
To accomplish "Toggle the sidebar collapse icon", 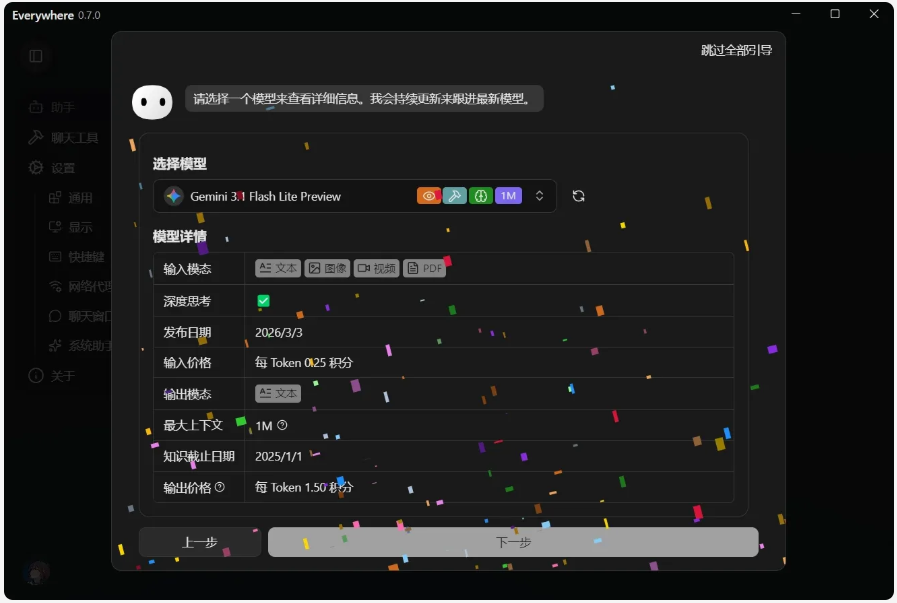I will click(x=36, y=56).
